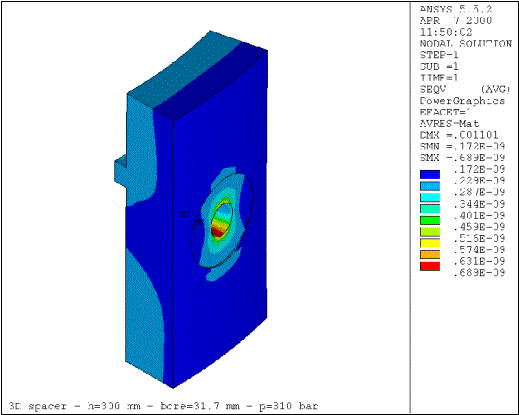The width and height of the screenshot is (519, 415).
Task: Click the teal legend swatch near .344E-09
Action: click(430, 209)
